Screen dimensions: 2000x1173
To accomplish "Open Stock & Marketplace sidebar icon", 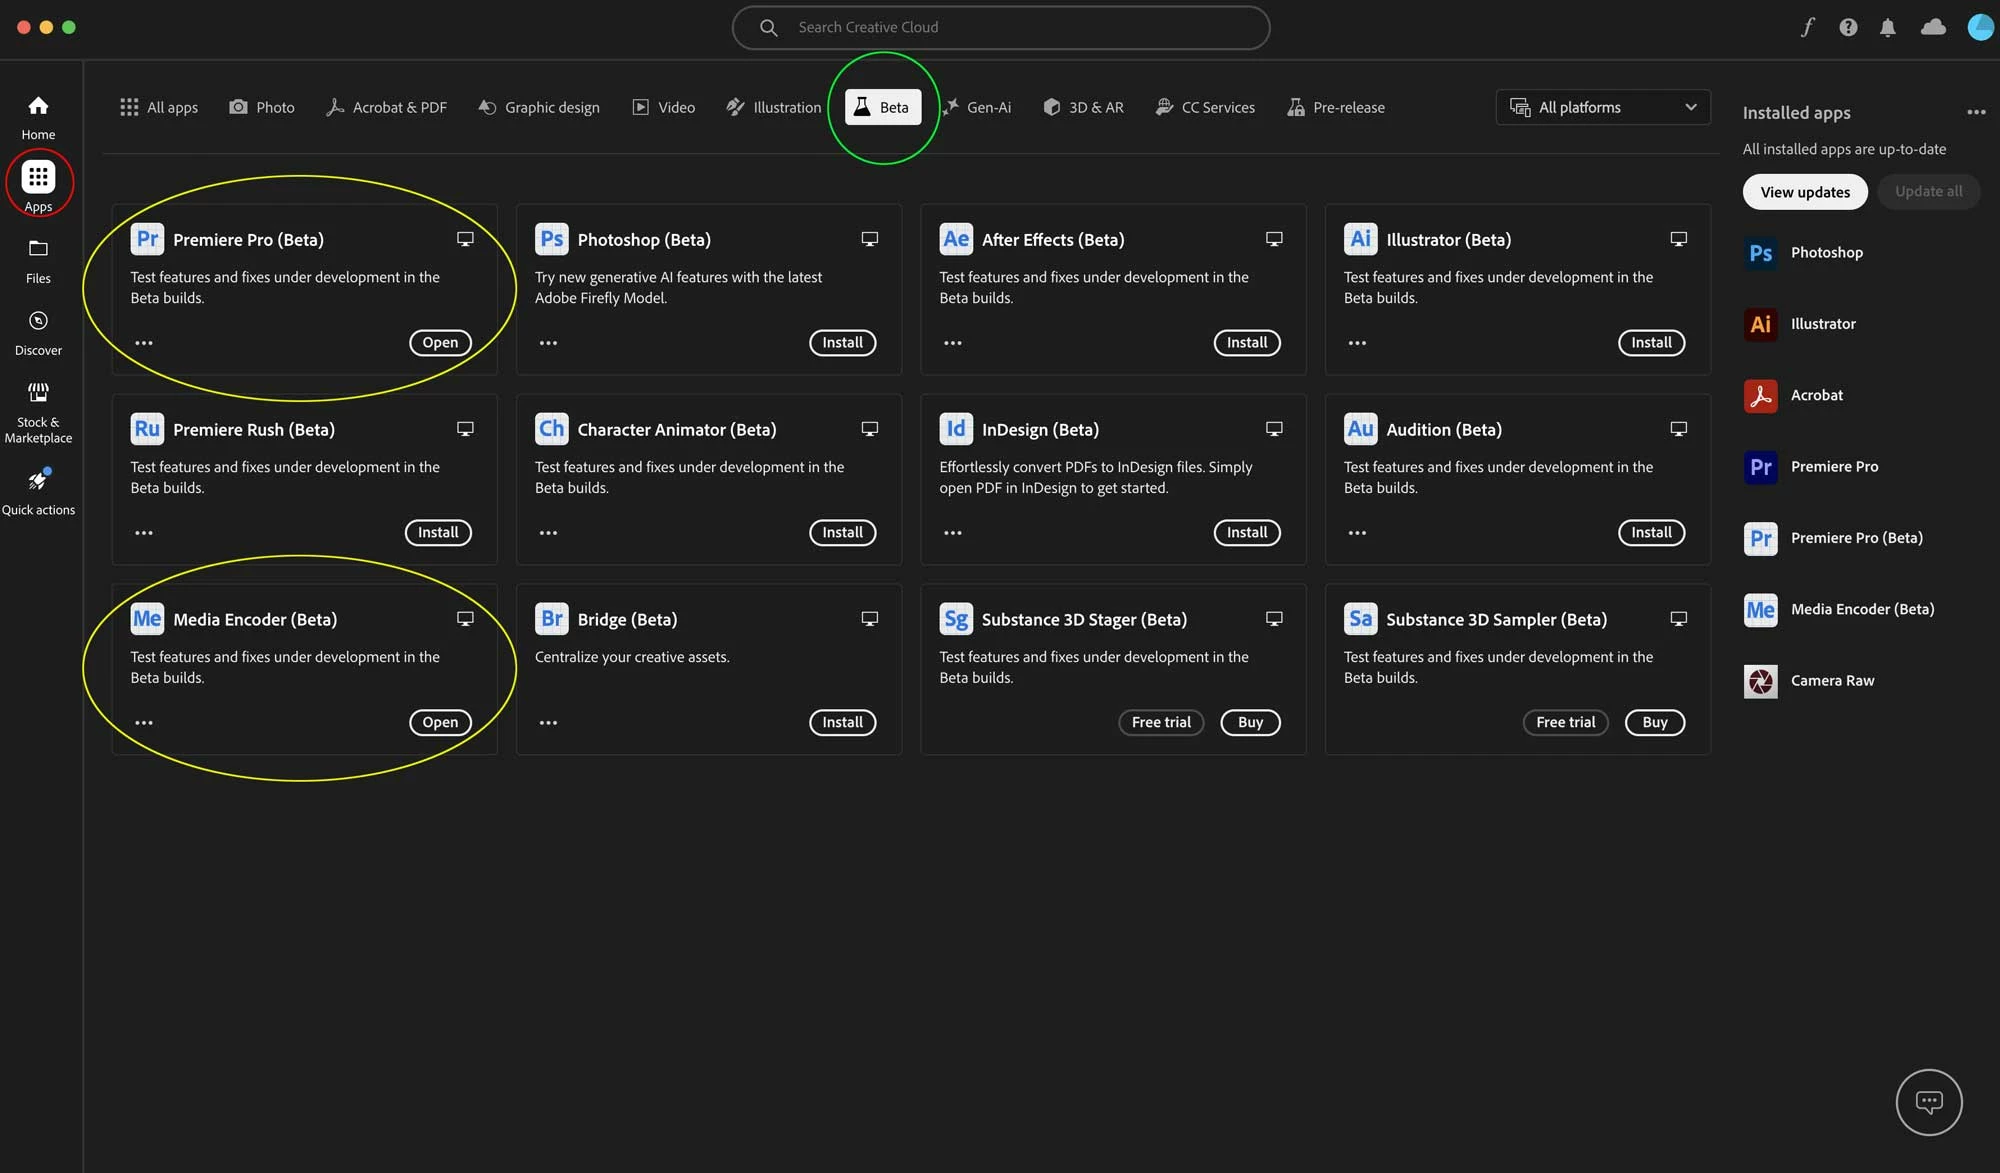I will tap(38, 410).
